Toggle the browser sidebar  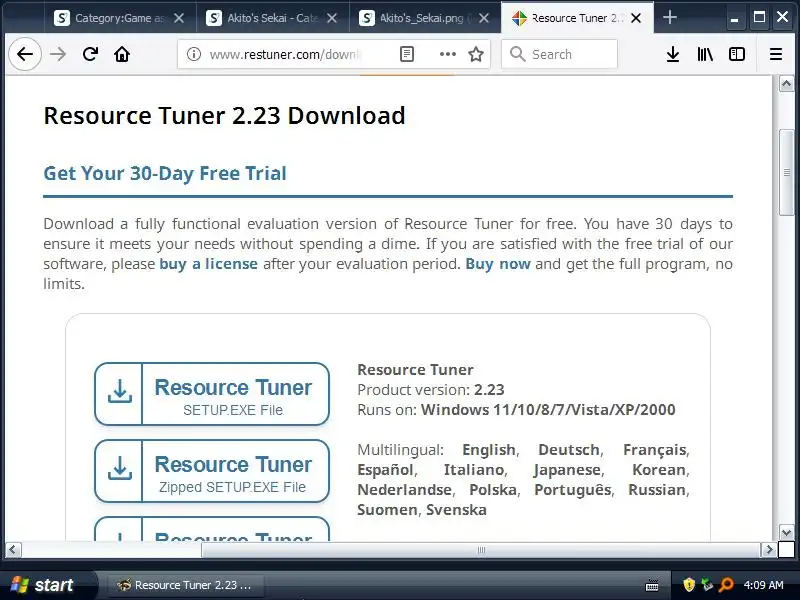(x=737, y=54)
